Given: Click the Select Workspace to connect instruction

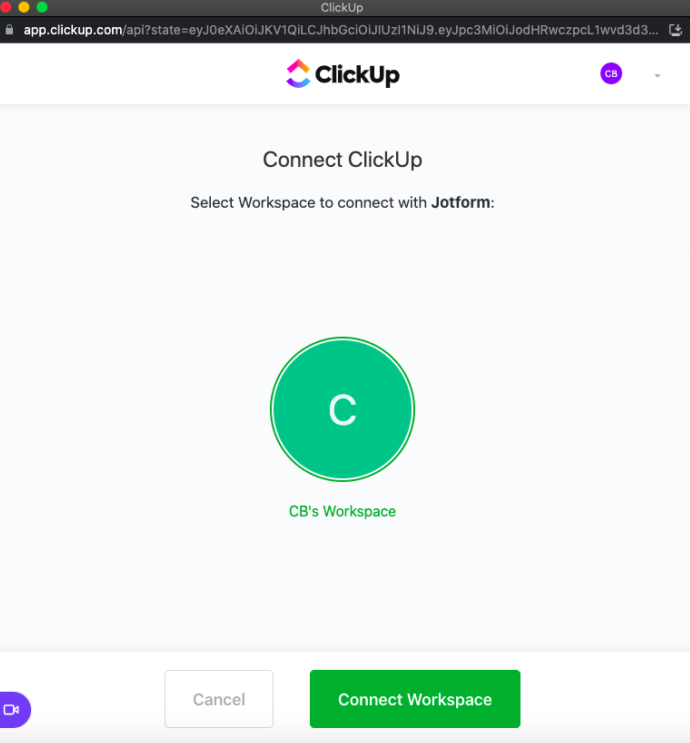Looking at the screenshot, I should [x=342, y=203].
